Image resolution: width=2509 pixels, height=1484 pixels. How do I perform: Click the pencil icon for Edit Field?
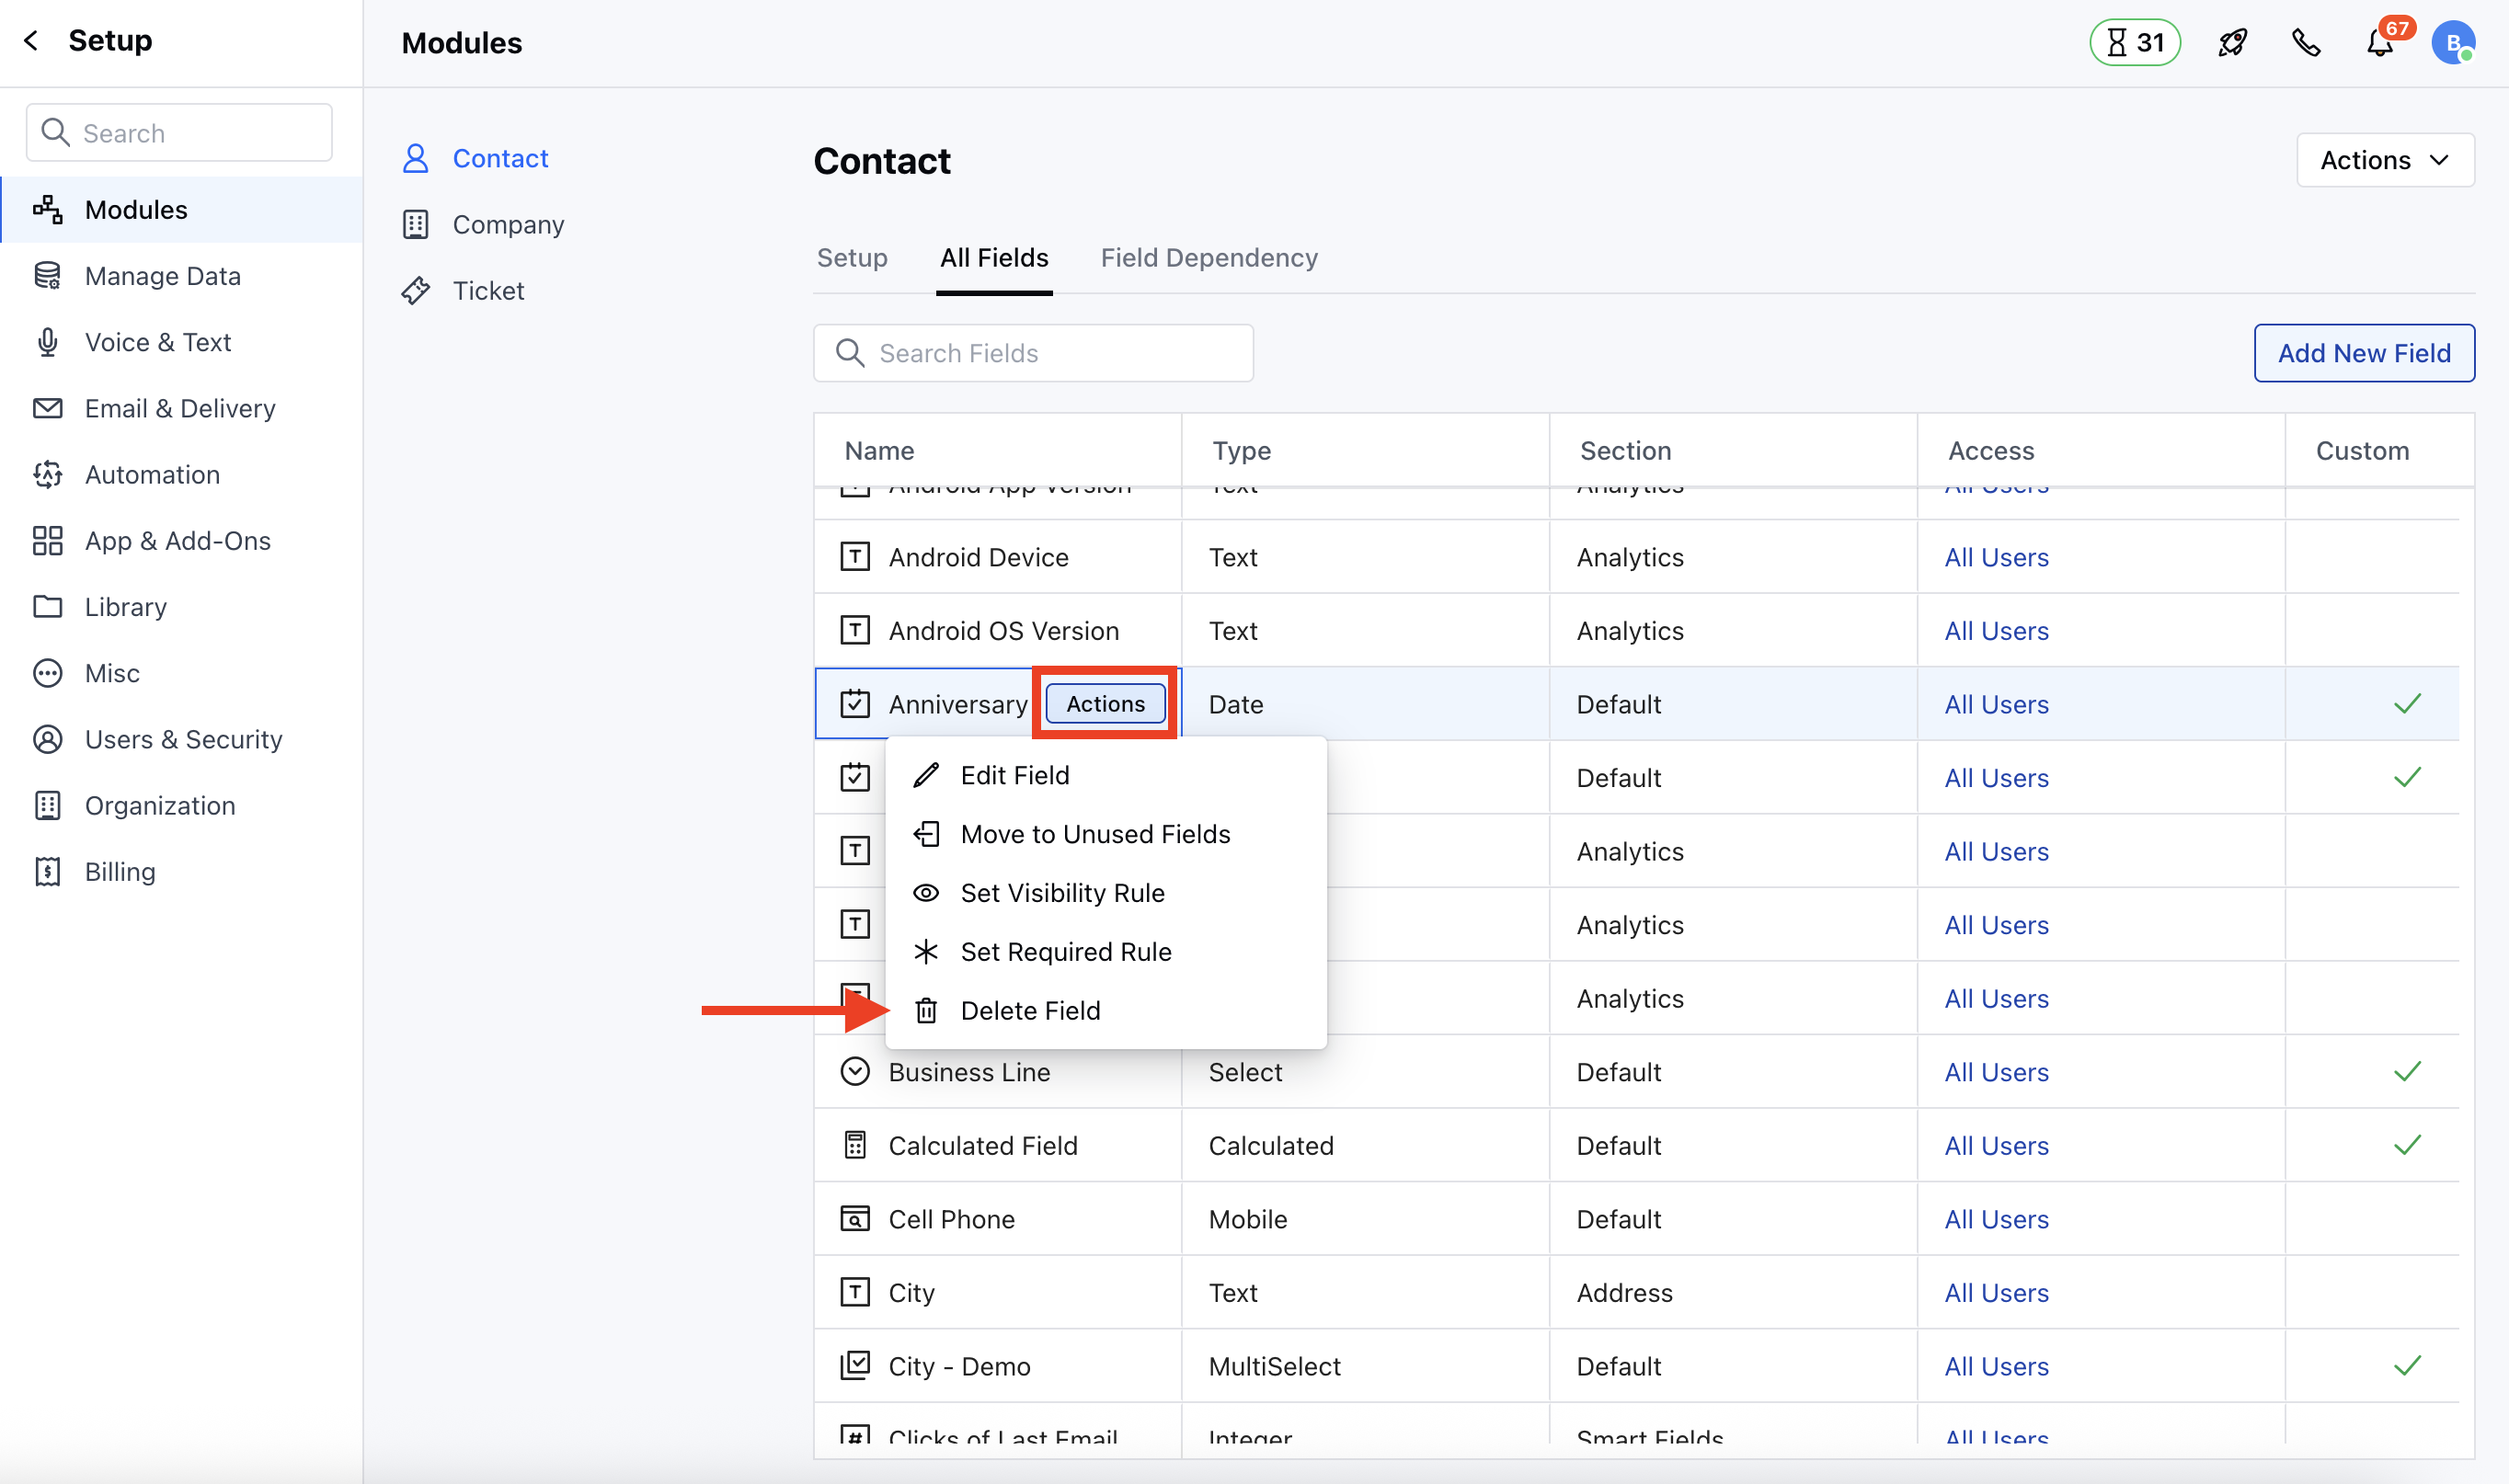[926, 775]
